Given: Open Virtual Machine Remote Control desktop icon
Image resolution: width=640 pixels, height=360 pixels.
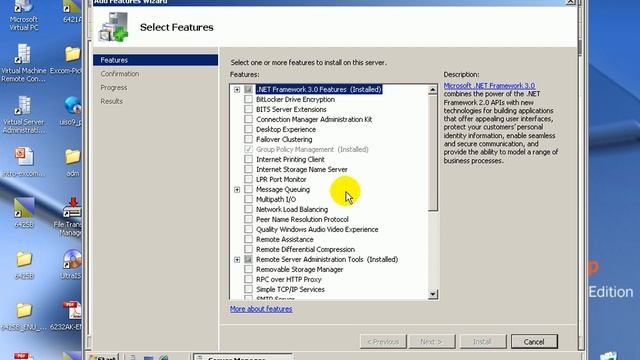Looking at the screenshot, I should pyautogui.click(x=23, y=62).
